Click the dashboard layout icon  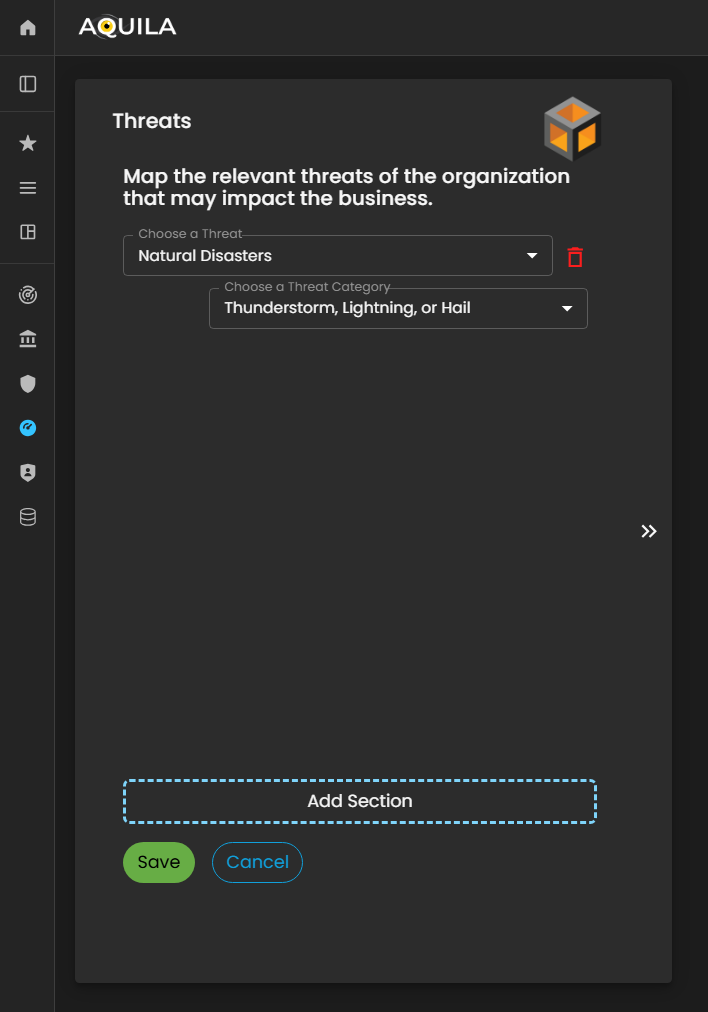28,232
